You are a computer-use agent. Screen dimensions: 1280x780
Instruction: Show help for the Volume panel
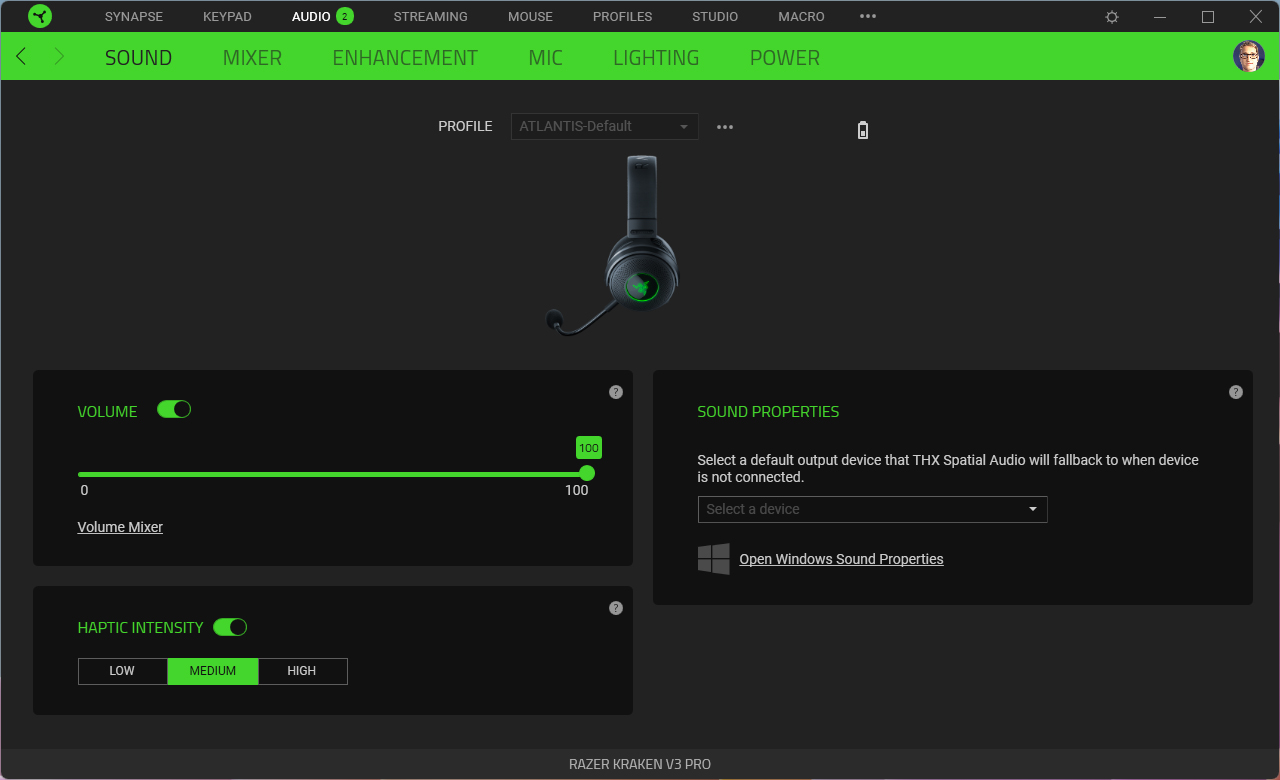[x=616, y=392]
